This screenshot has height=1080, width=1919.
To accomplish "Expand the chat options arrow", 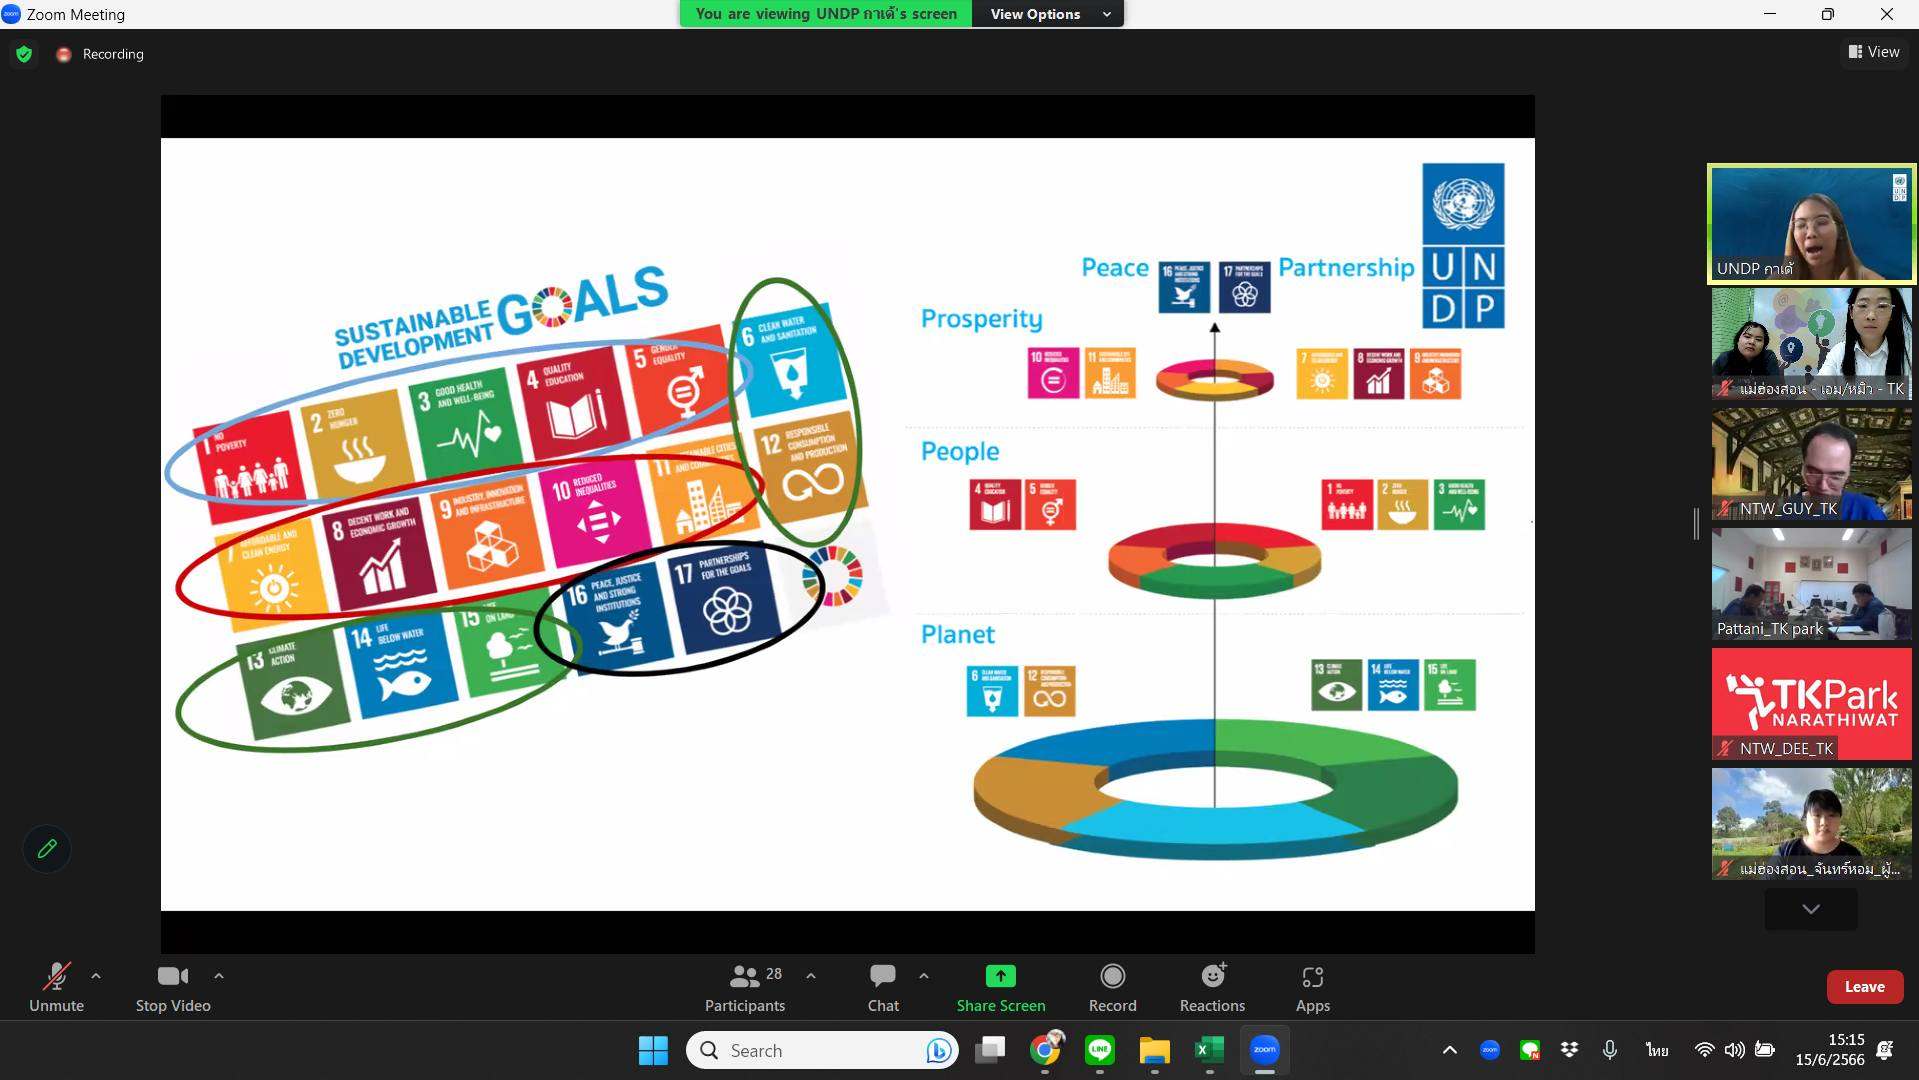I will (x=924, y=975).
